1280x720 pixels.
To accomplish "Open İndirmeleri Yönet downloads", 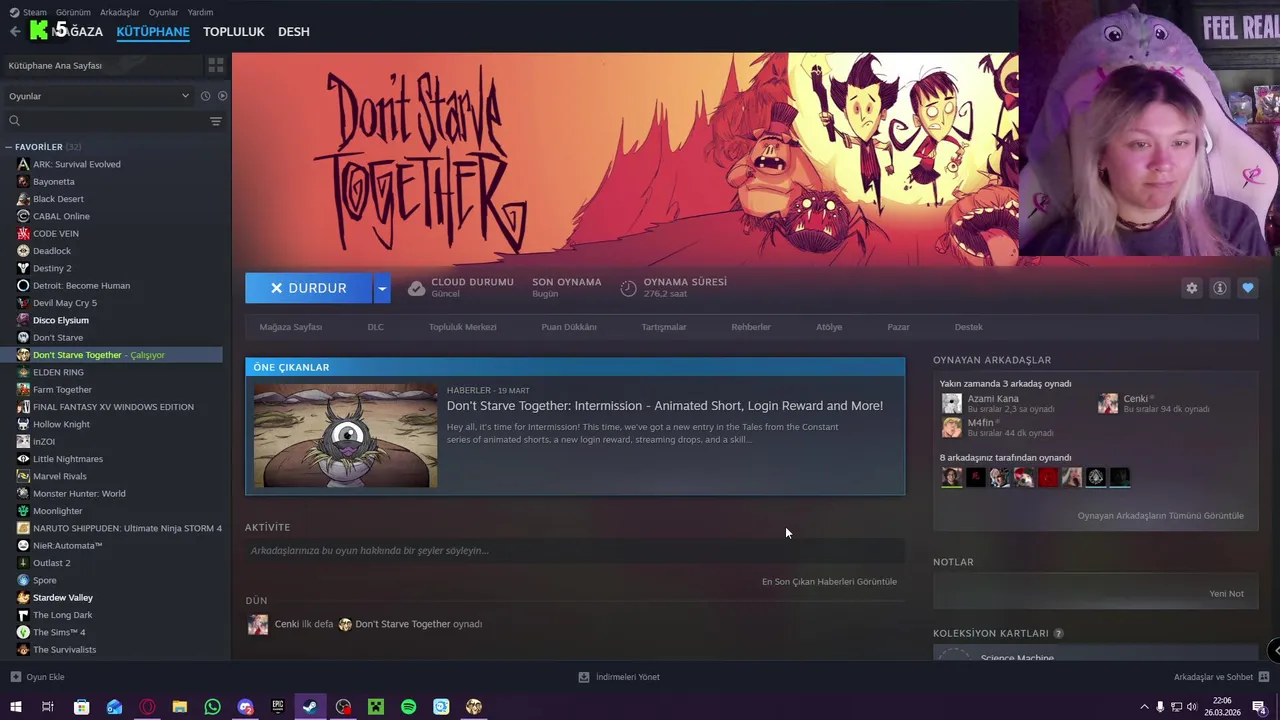I will [x=619, y=677].
